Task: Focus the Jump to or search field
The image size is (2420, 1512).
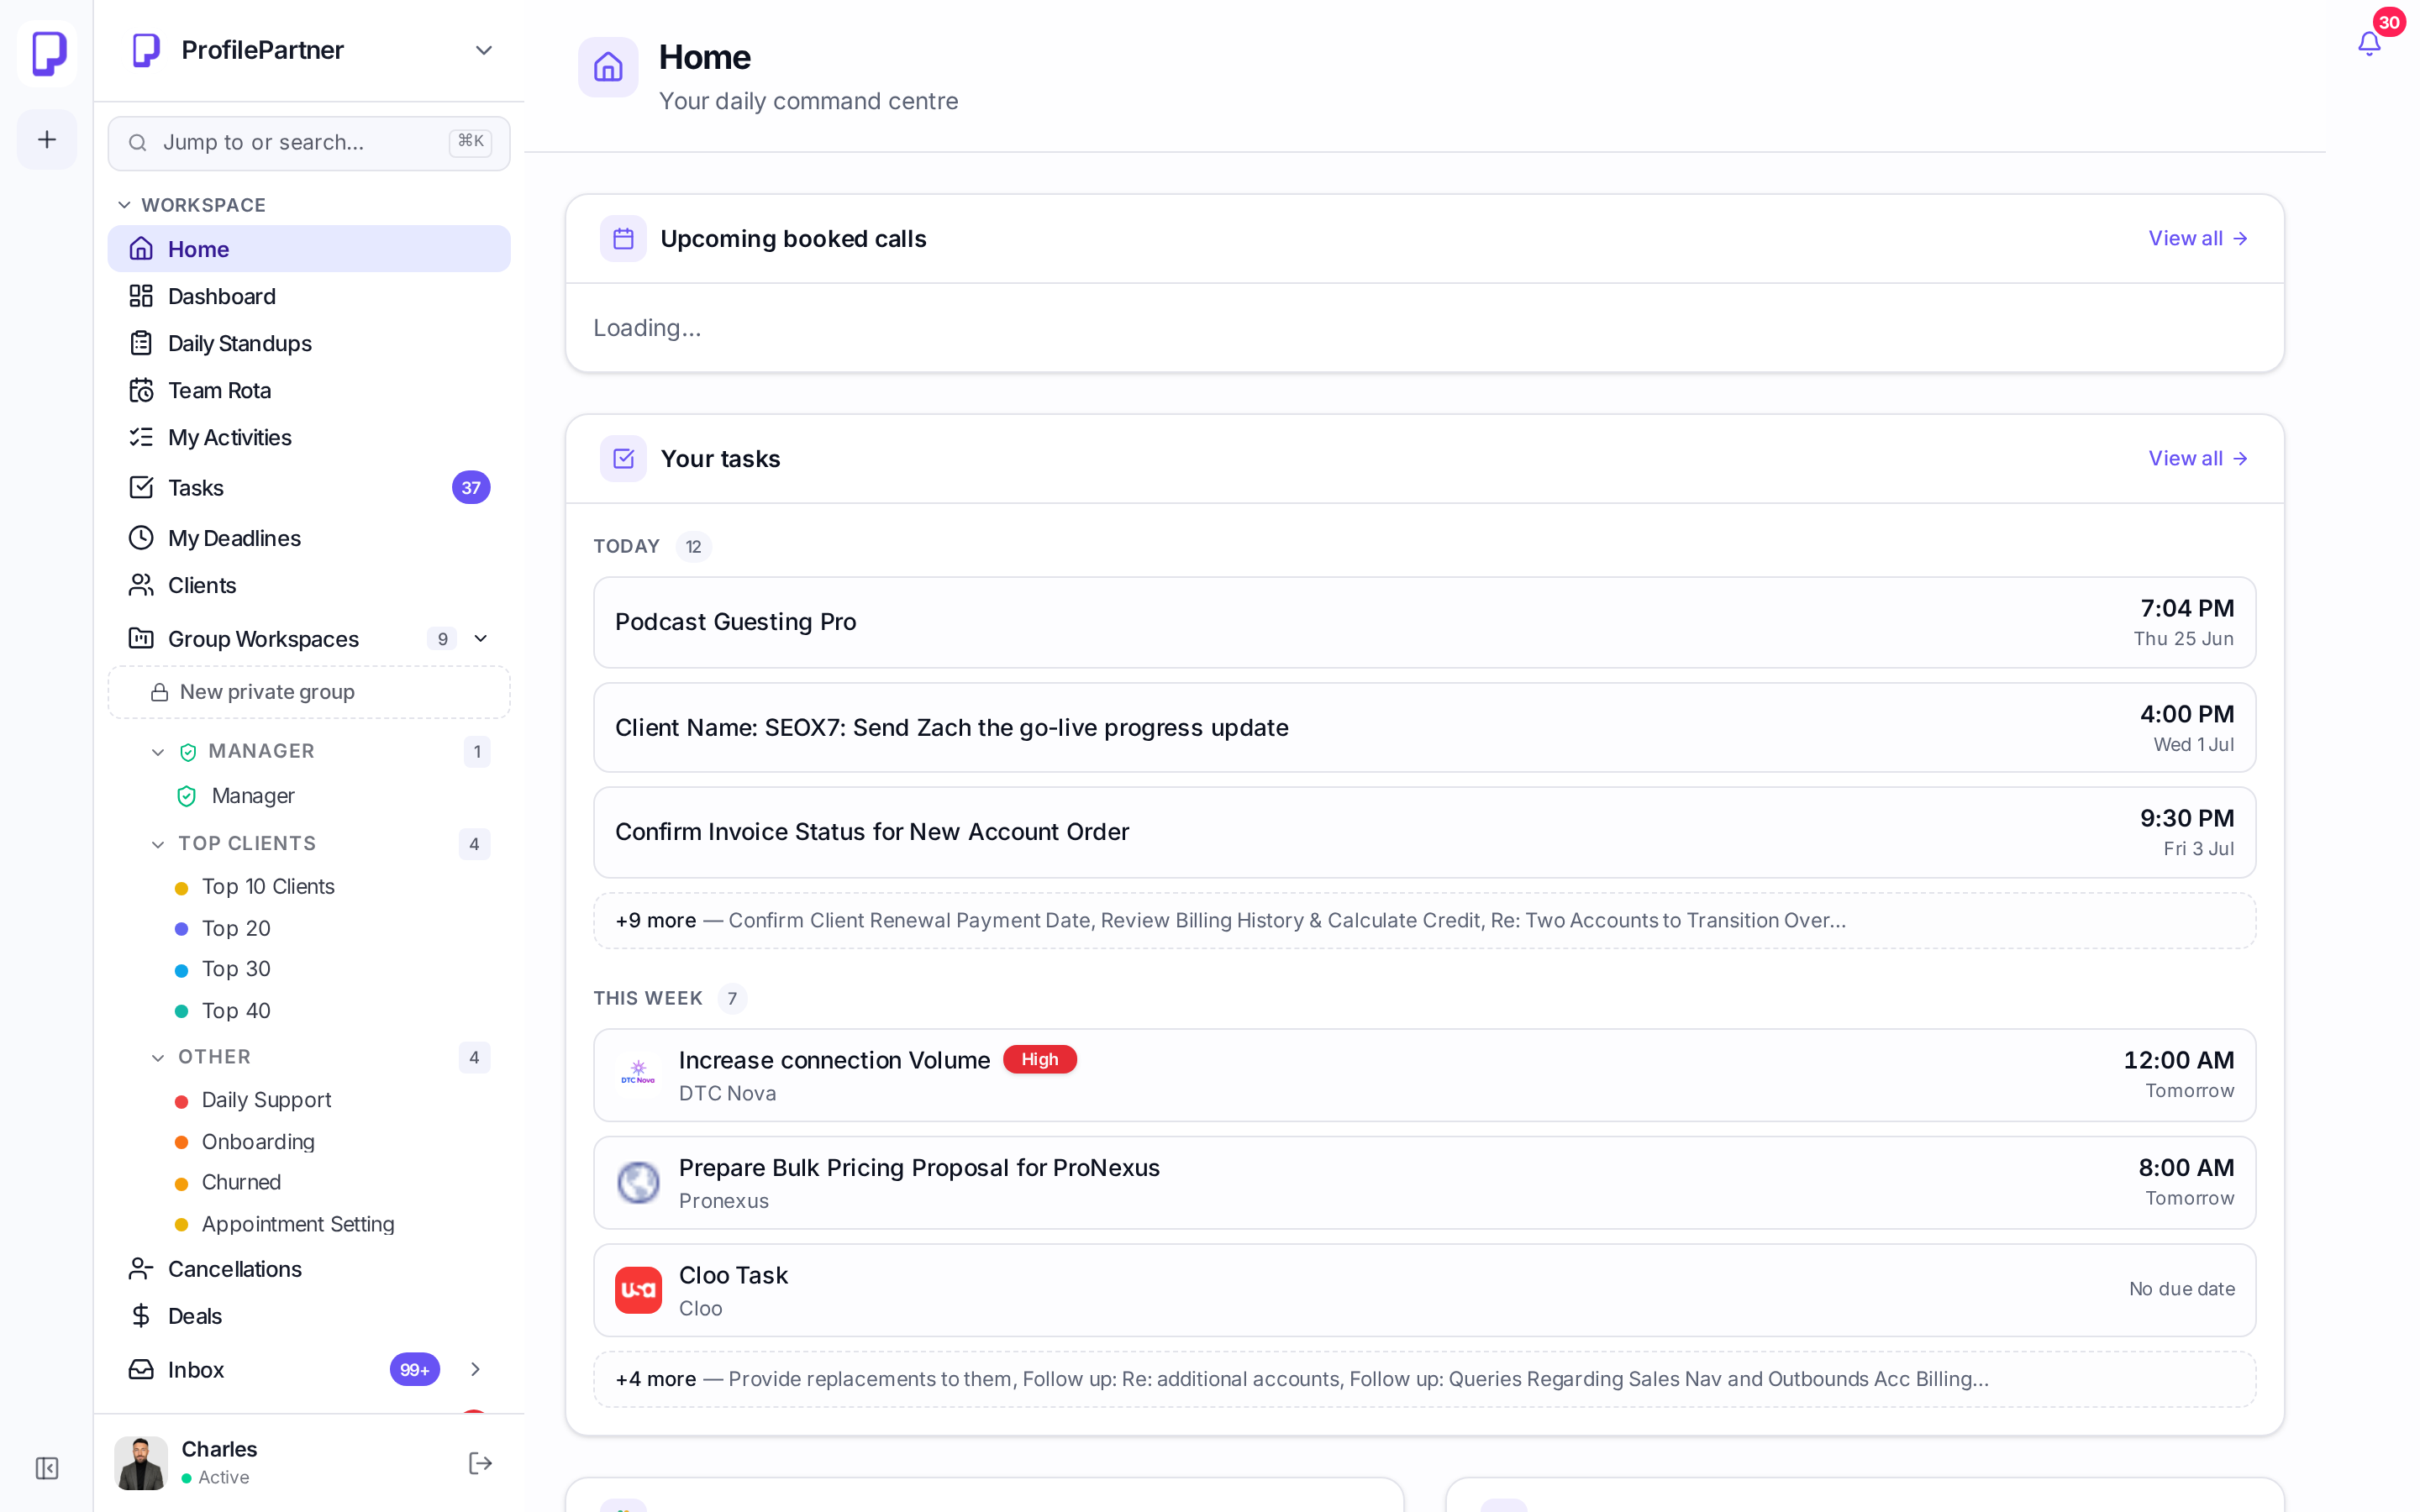Action: click(309, 142)
